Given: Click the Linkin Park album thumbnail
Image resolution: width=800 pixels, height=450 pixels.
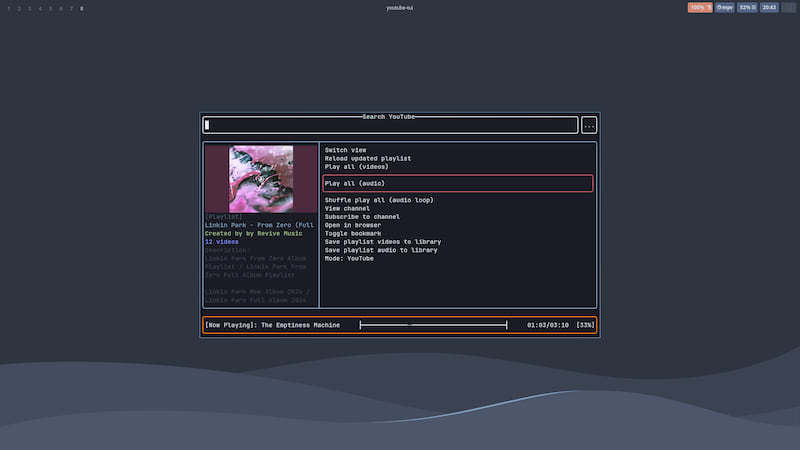Looking at the screenshot, I should (261, 179).
